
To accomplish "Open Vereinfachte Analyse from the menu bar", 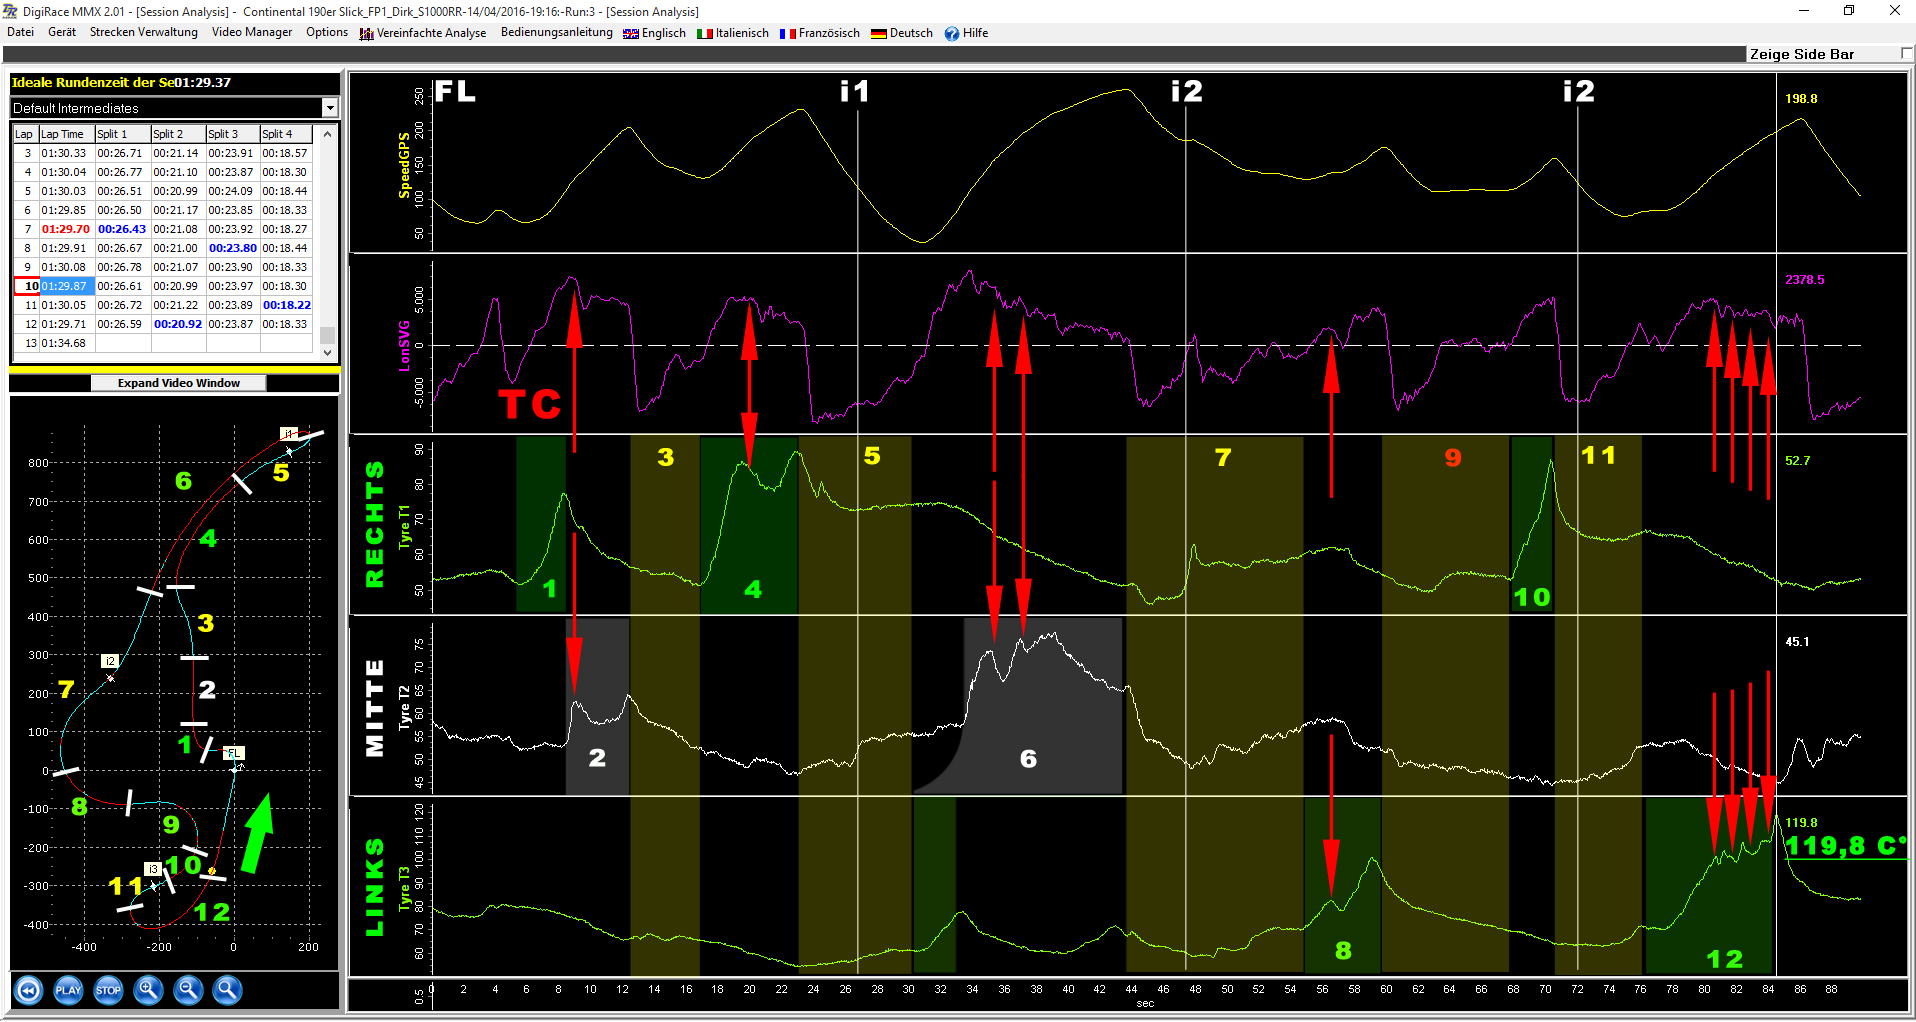I will [x=423, y=33].
